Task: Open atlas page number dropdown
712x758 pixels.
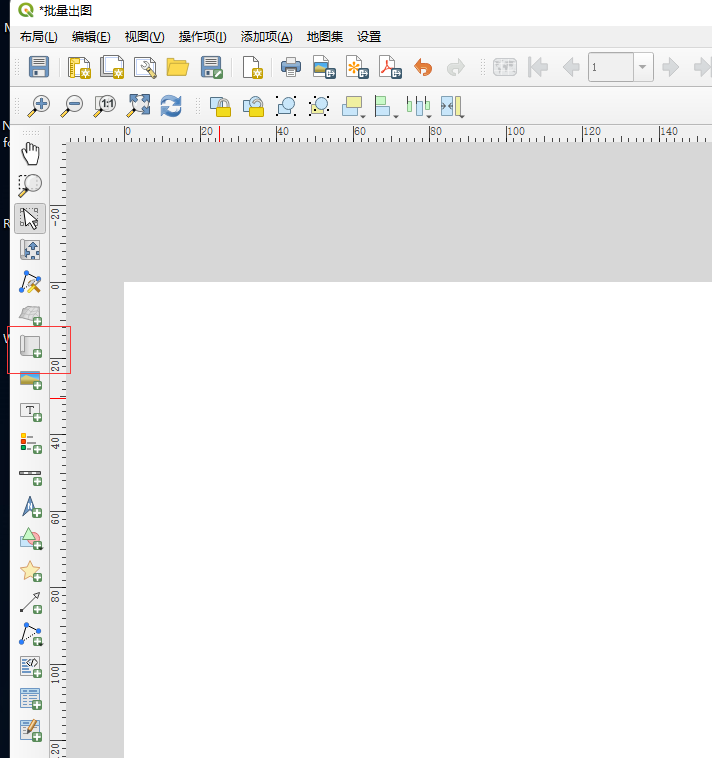Action: coord(643,67)
